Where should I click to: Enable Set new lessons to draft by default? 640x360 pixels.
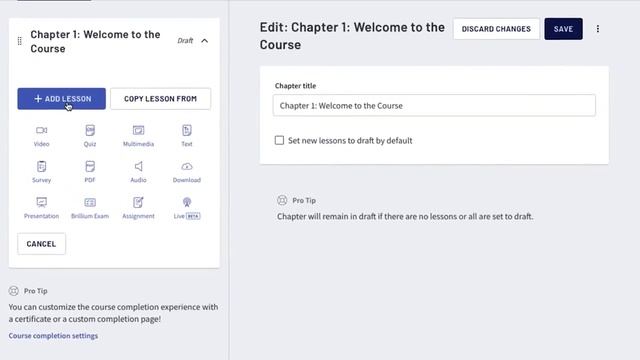click(279, 140)
